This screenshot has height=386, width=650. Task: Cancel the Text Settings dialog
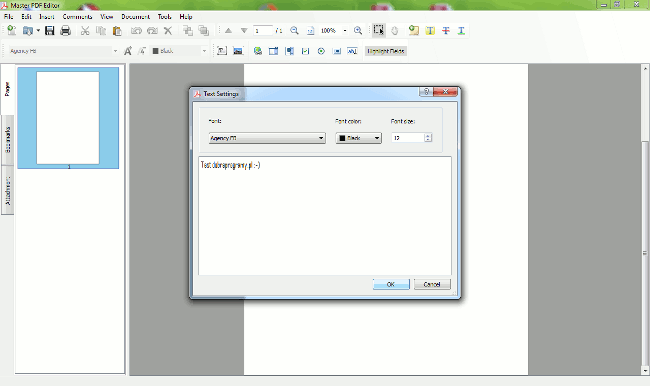point(432,284)
